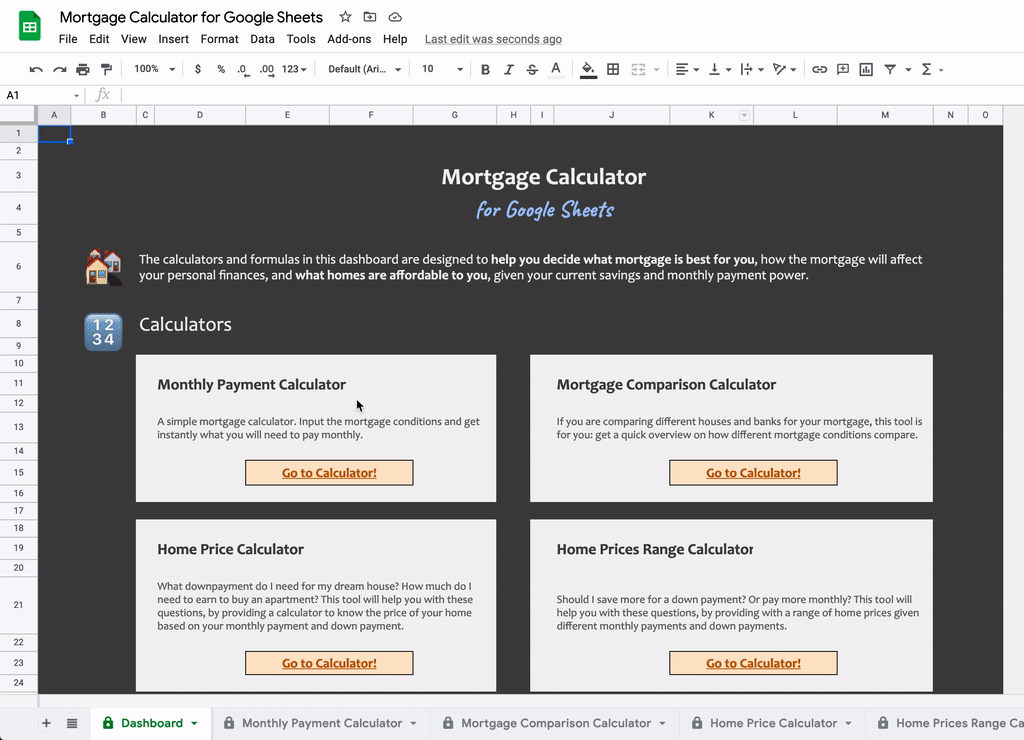Screen dimensions: 1024x740
Task: Select row 13 header
Action: click(x=18, y=427)
